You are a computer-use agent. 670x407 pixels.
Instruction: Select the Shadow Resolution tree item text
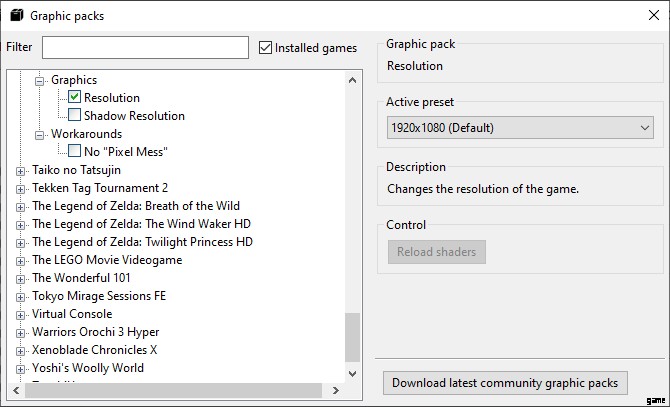click(134, 116)
